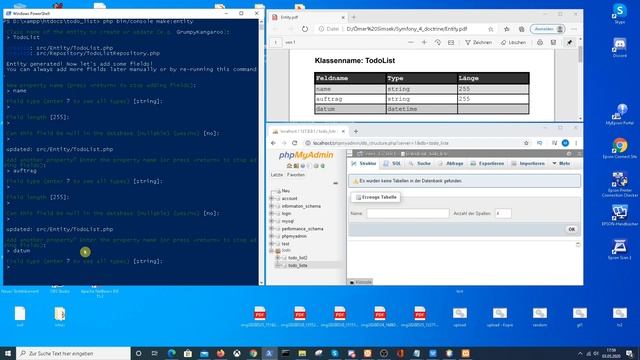Save the PDF with the disk icon
Screen dimensions: 640x360
(x=553, y=42)
